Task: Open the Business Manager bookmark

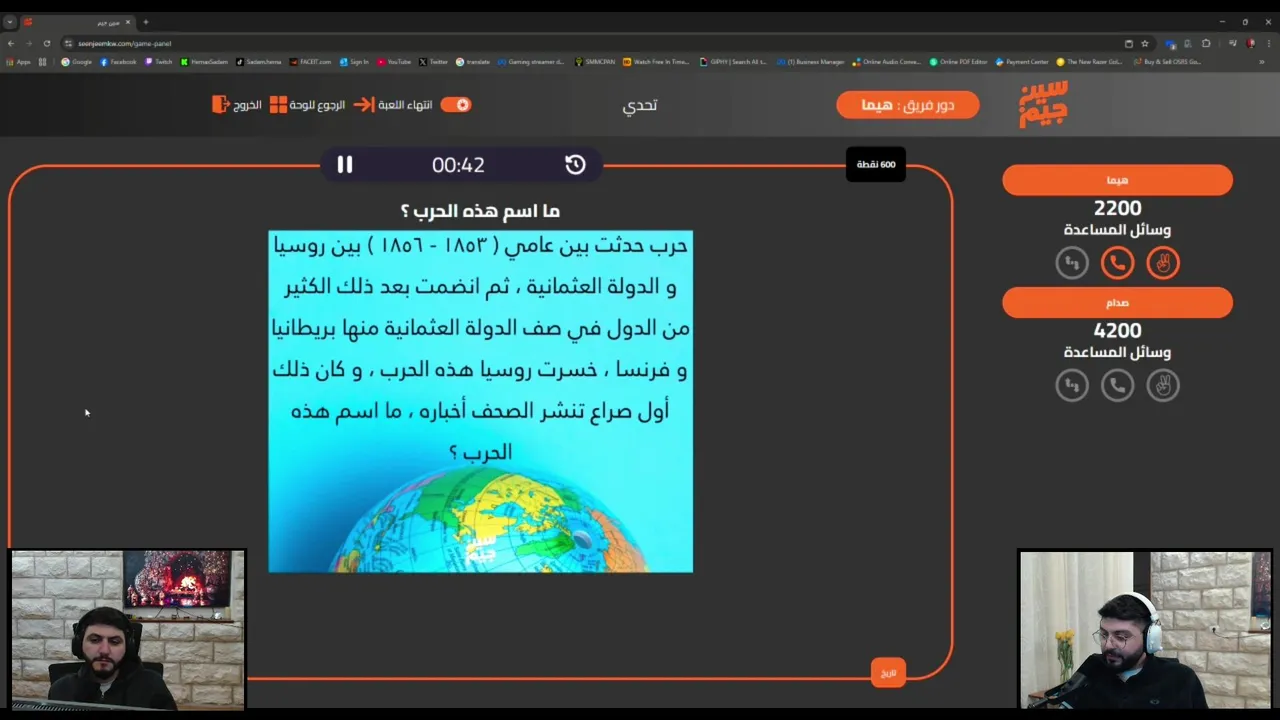Action: click(811, 62)
